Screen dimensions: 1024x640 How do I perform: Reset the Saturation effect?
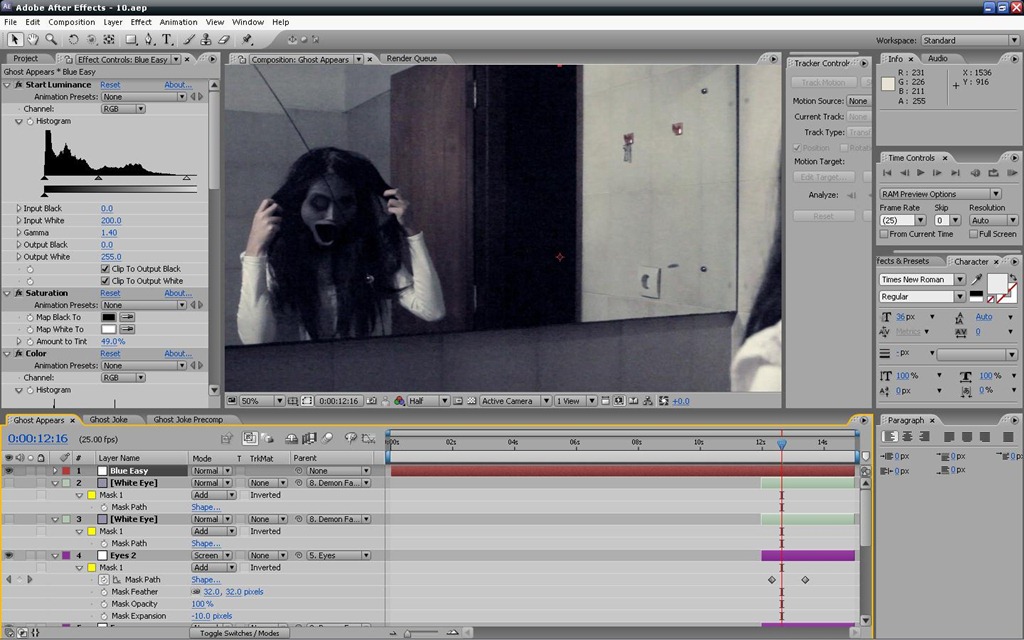pyautogui.click(x=110, y=293)
